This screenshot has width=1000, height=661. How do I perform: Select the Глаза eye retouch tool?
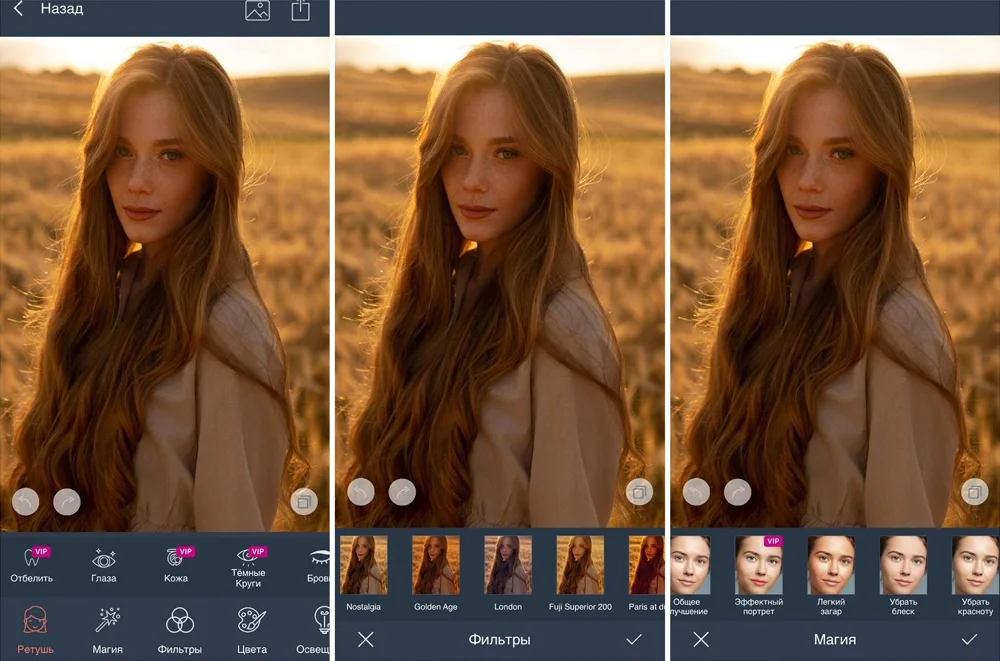click(x=104, y=564)
